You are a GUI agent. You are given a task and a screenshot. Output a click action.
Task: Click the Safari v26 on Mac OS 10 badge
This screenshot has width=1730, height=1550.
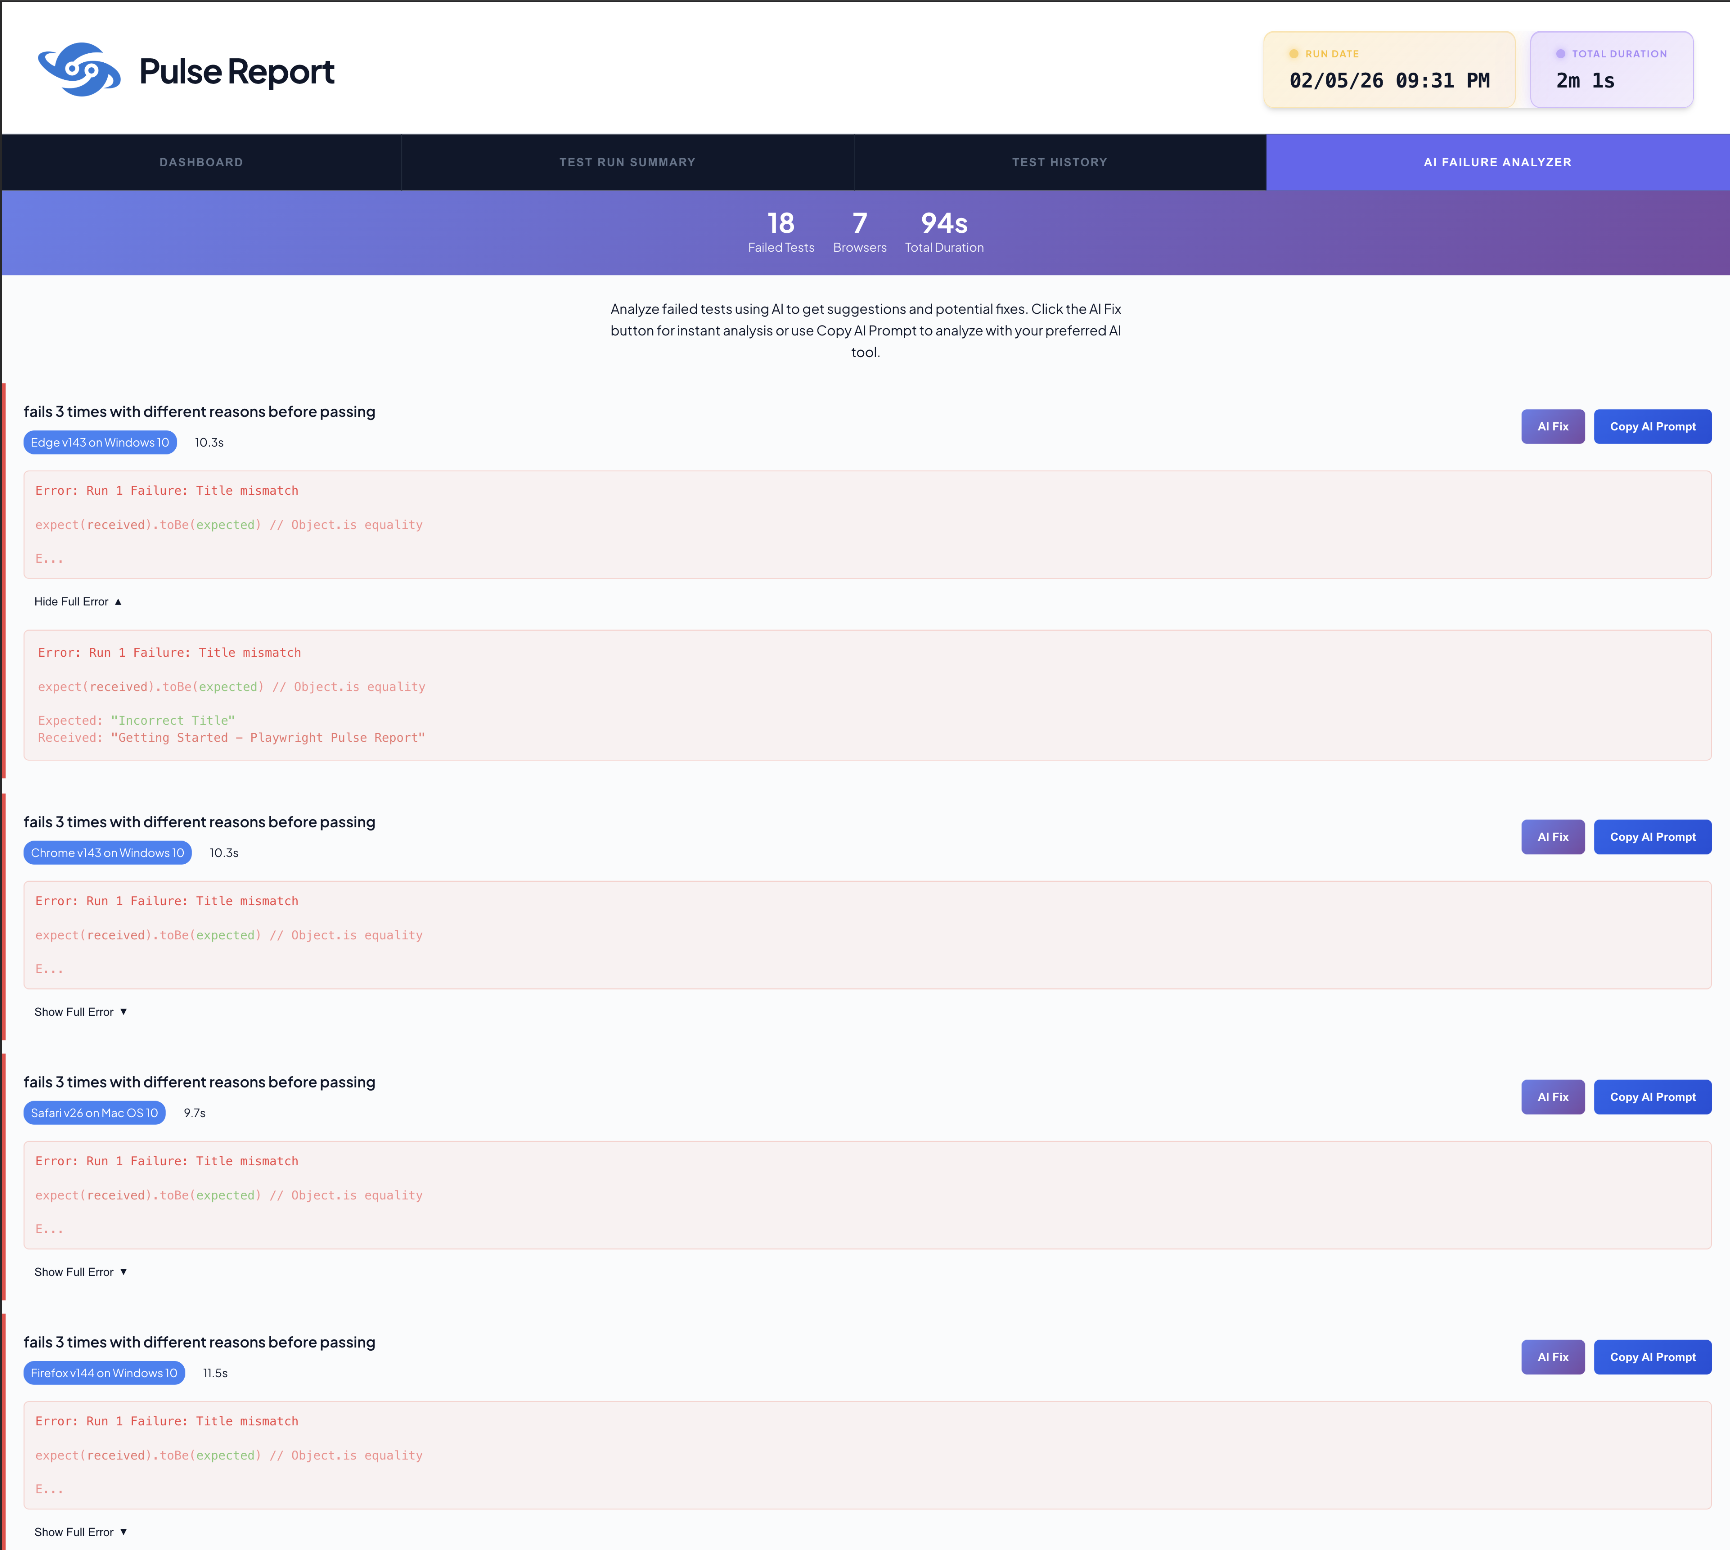click(94, 1113)
